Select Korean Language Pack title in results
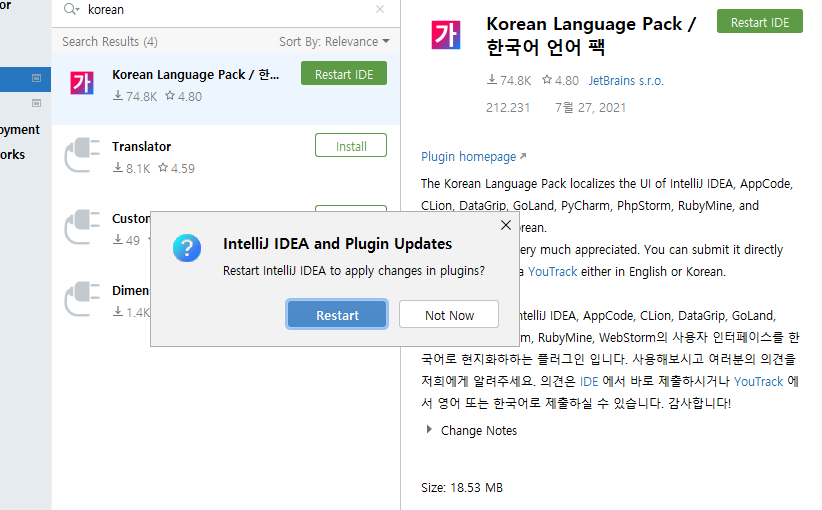This screenshot has width=822, height=510. point(196,74)
